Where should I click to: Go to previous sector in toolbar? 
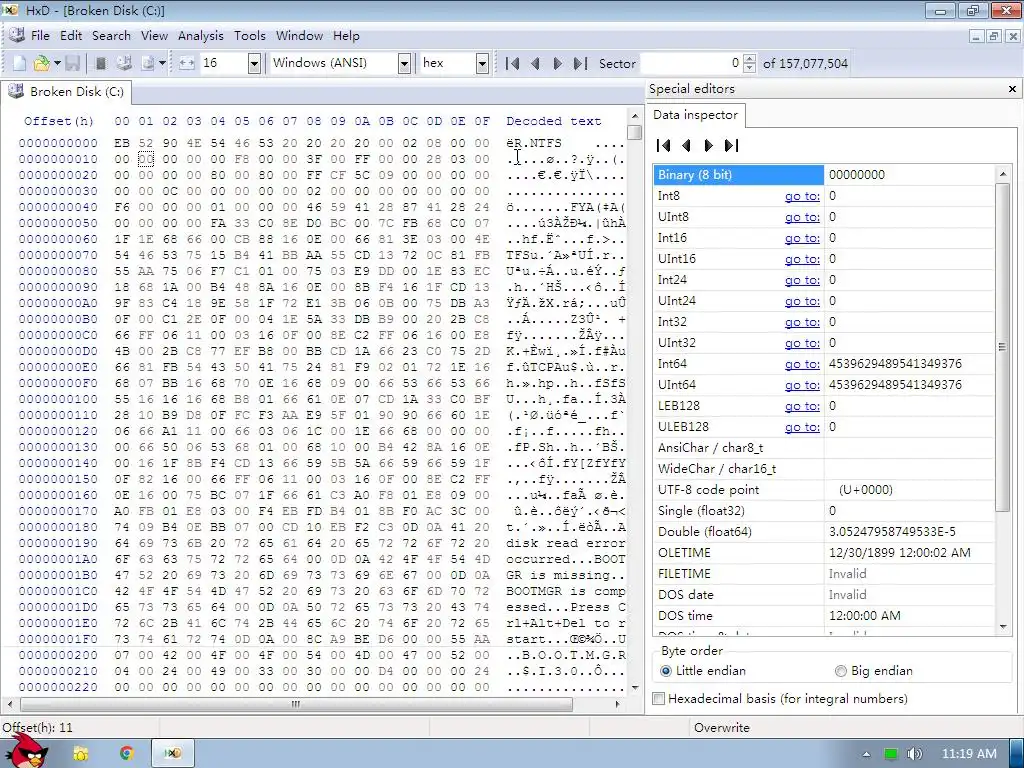[x=536, y=63]
